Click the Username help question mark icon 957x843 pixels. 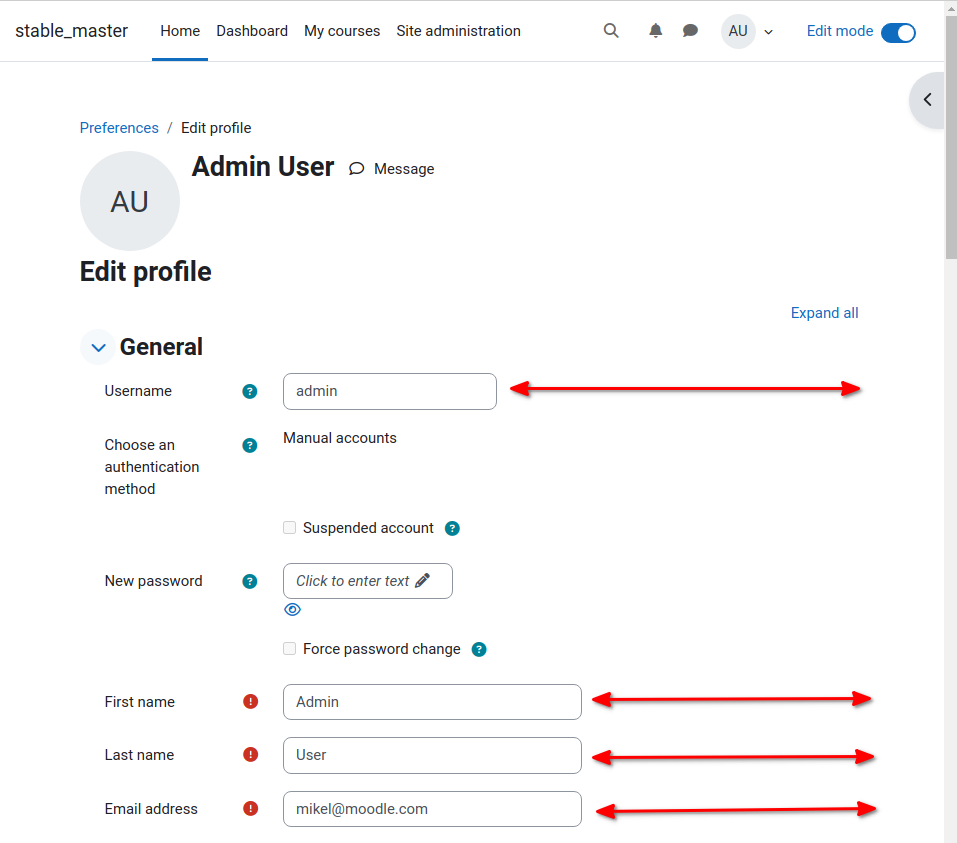[250, 391]
